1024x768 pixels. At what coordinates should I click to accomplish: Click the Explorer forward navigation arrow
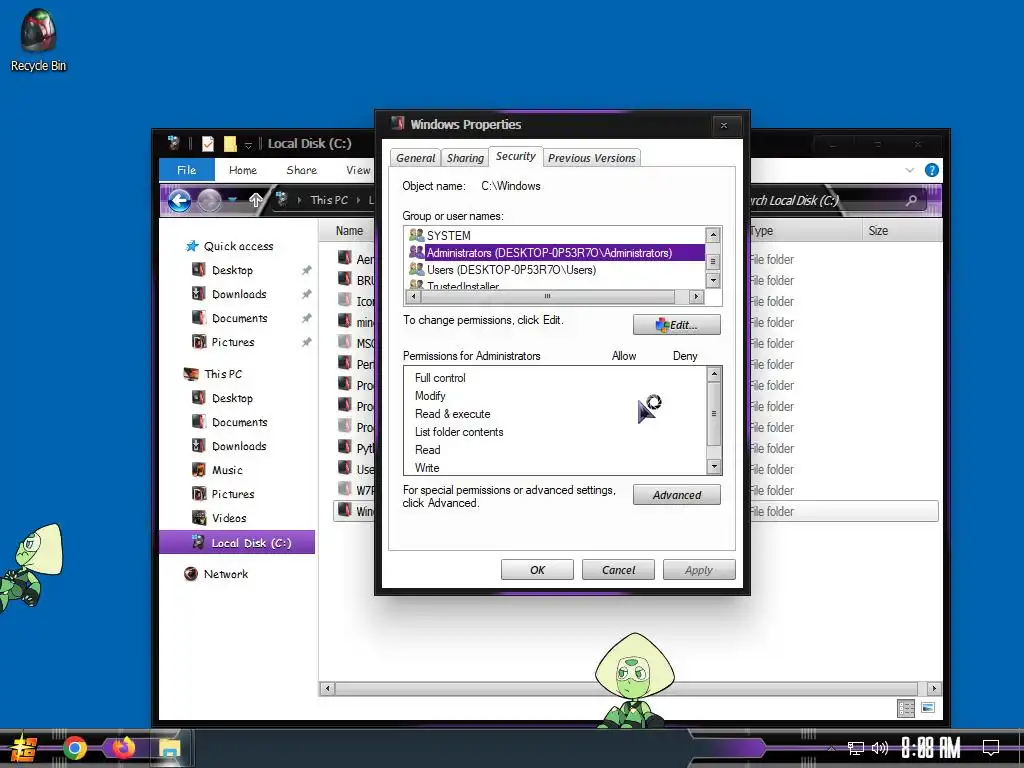tap(209, 200)
